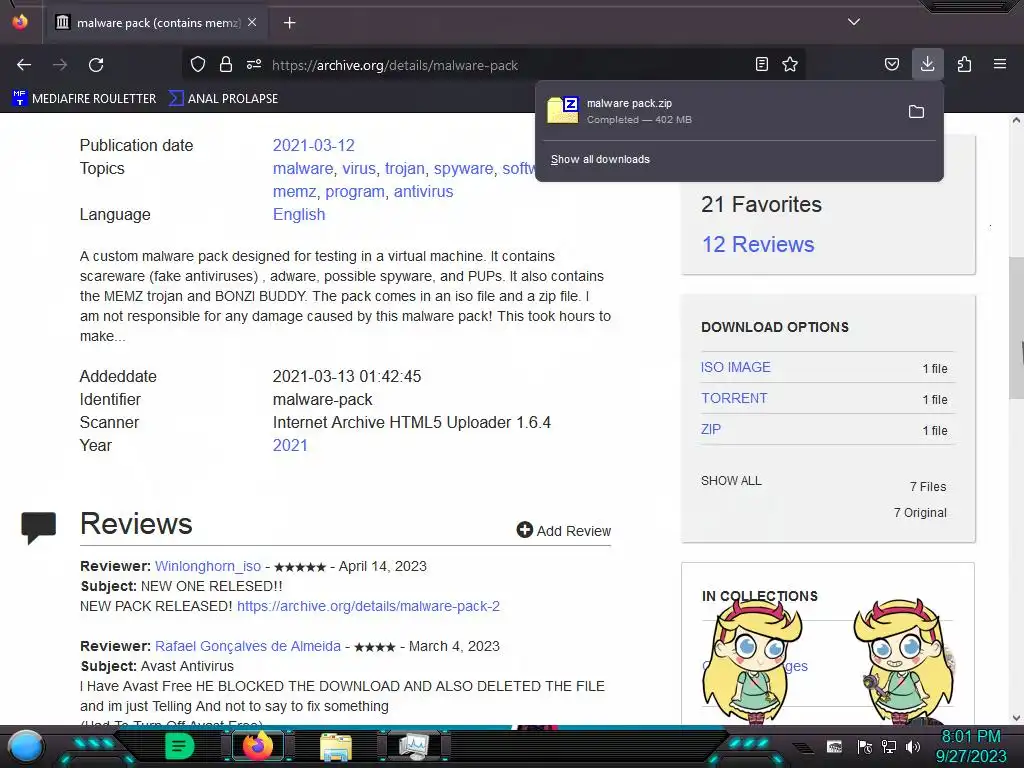This screenshot has height=768, width=1024.
Task: View site security padlock info
Action: pyautogui.click(x=226, y=64)
